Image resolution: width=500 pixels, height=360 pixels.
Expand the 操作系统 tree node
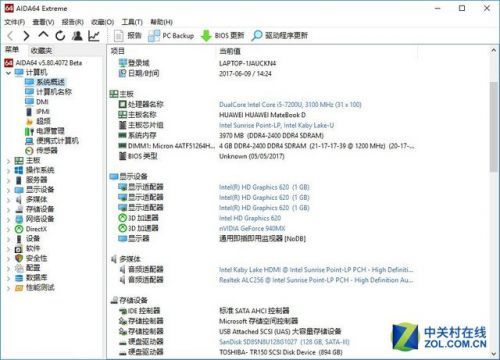coord(8,171)
